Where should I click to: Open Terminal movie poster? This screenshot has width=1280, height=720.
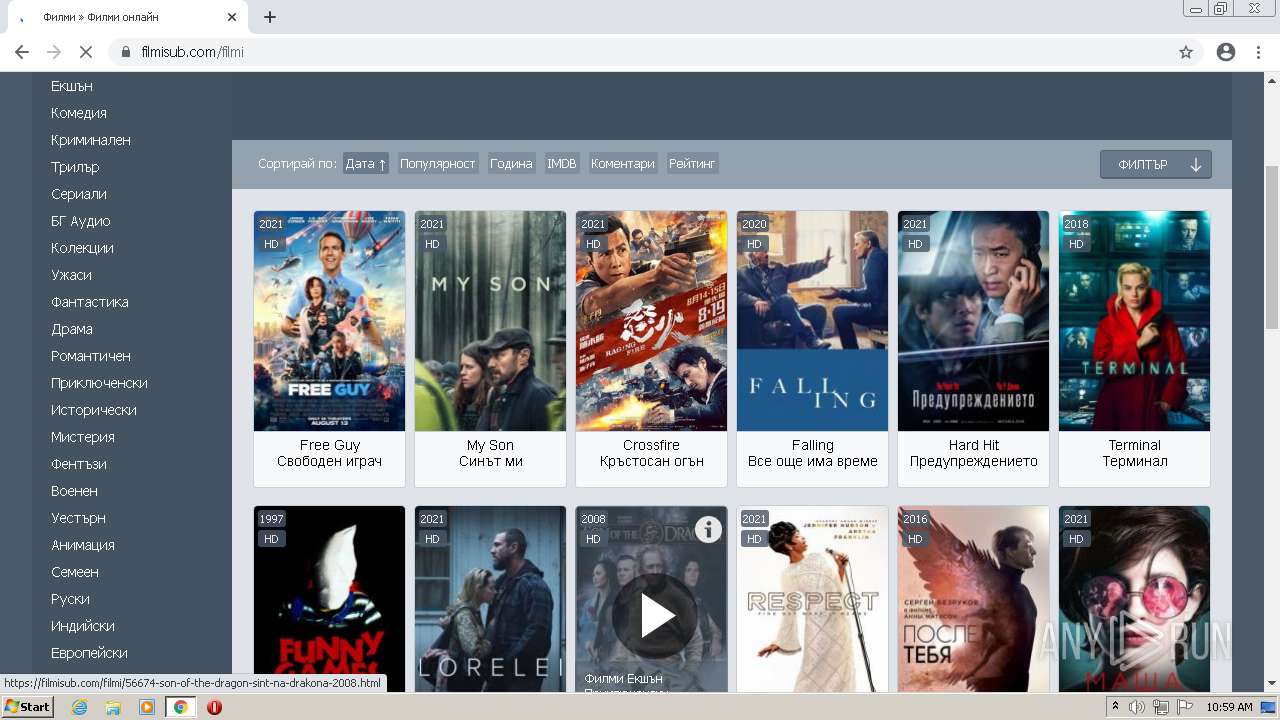[x=1134, y=321]
